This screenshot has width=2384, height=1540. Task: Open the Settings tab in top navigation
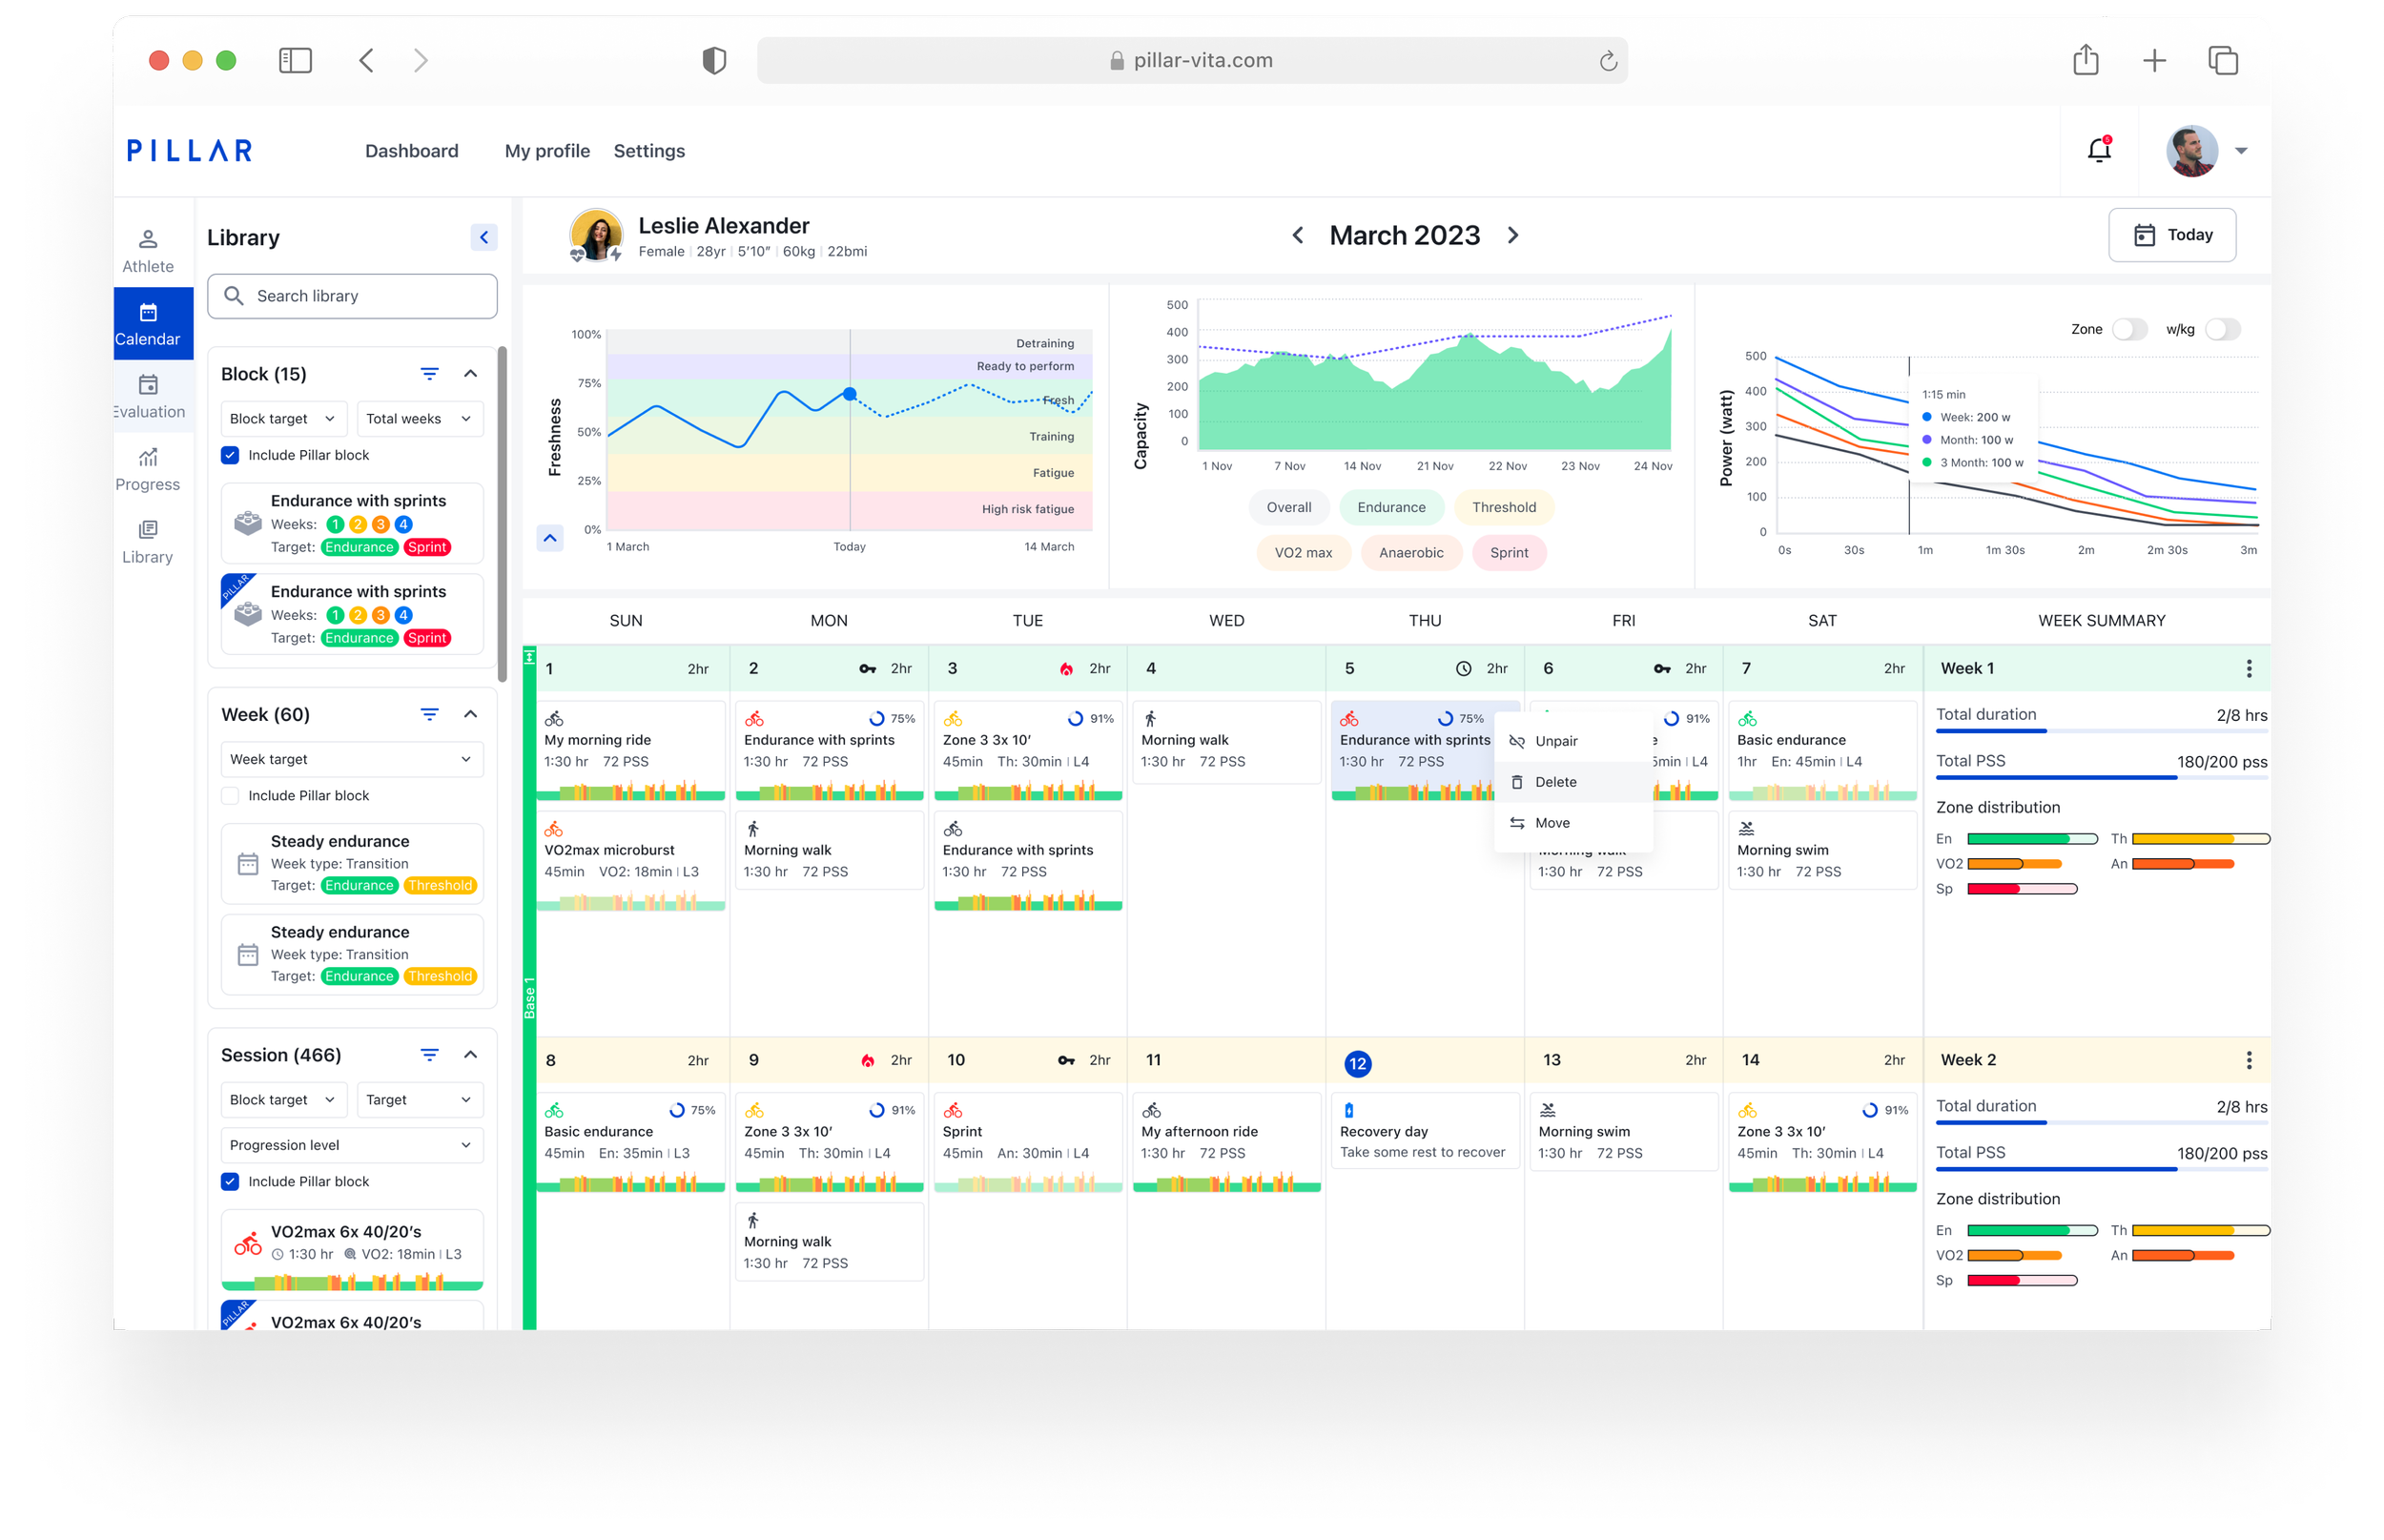[x=649, y=151]
